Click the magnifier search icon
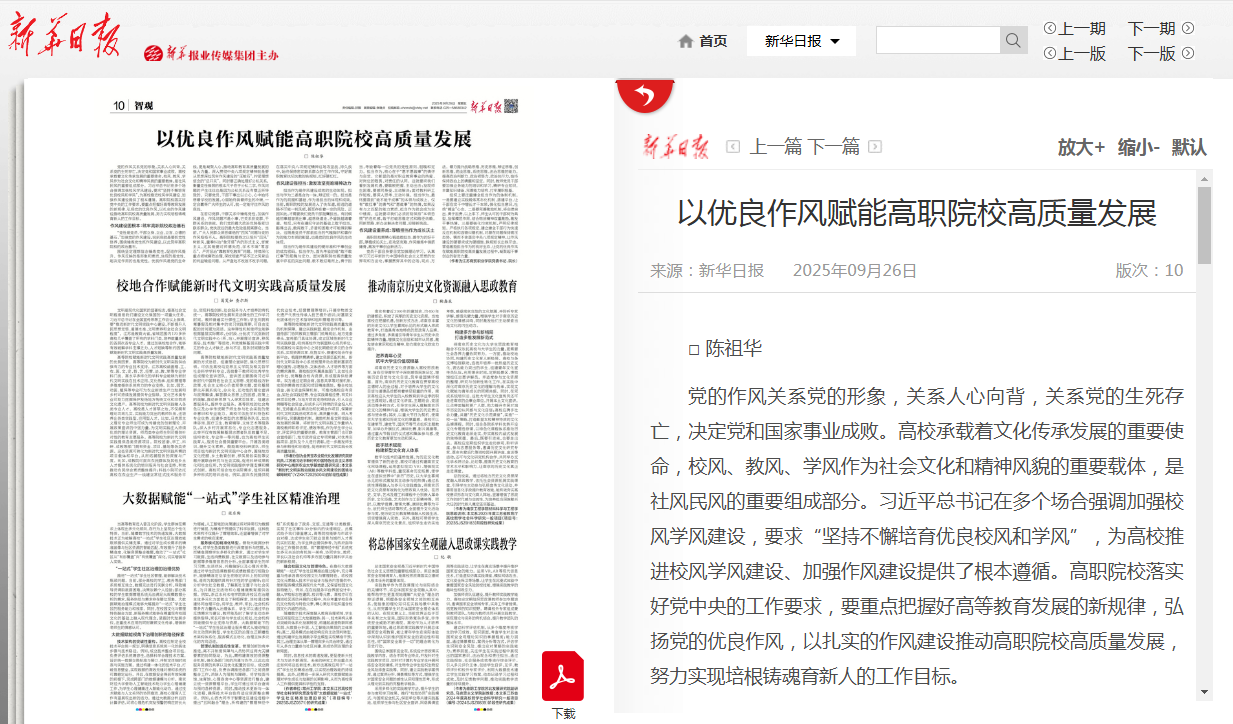Viewport: 1233px width, 724px height. 1014,40
